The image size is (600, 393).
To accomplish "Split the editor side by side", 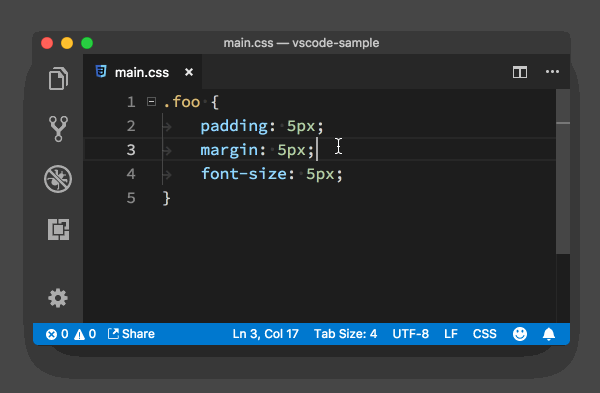I will pyautogui.click(x=520, y=72).
